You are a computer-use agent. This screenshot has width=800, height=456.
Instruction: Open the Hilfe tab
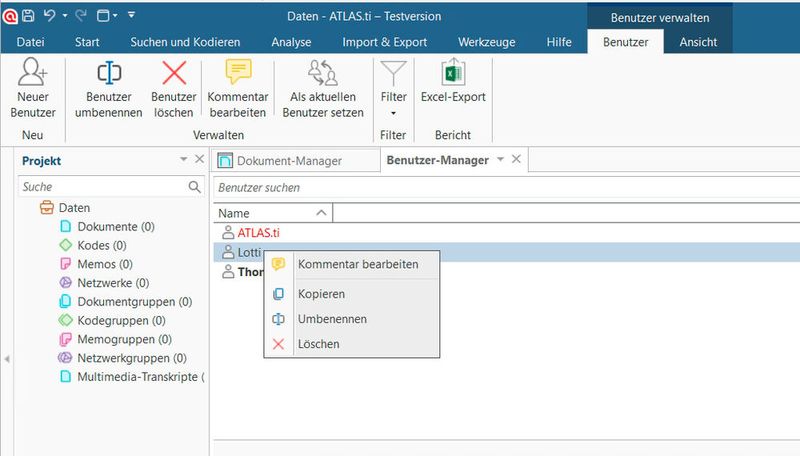[x=559, y=42]
